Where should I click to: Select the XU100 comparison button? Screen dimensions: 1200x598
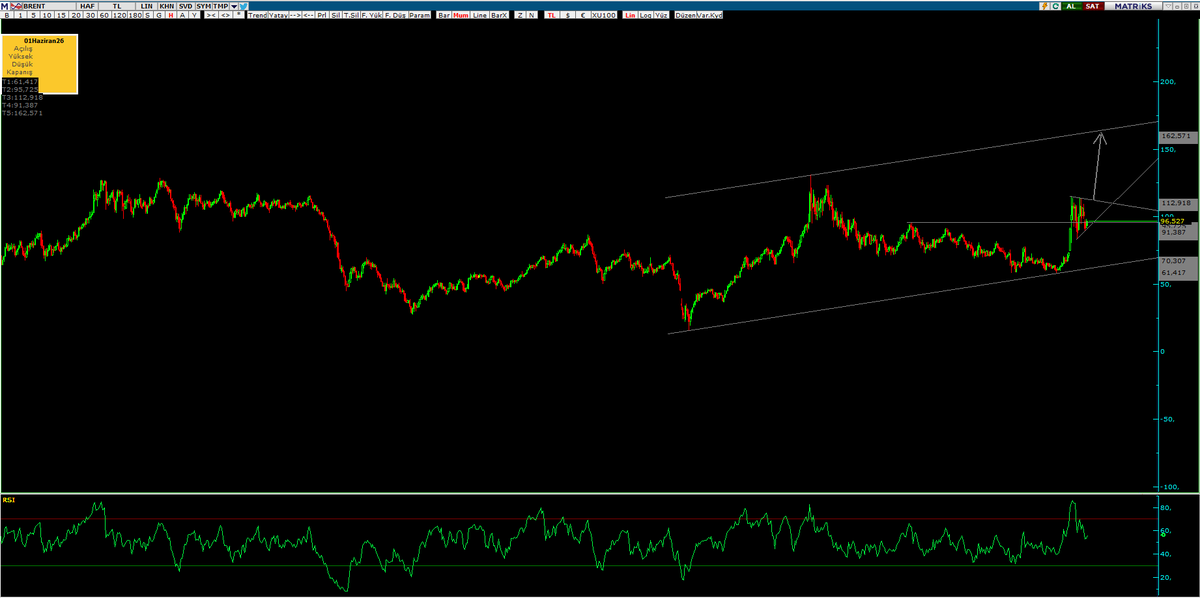604,15
